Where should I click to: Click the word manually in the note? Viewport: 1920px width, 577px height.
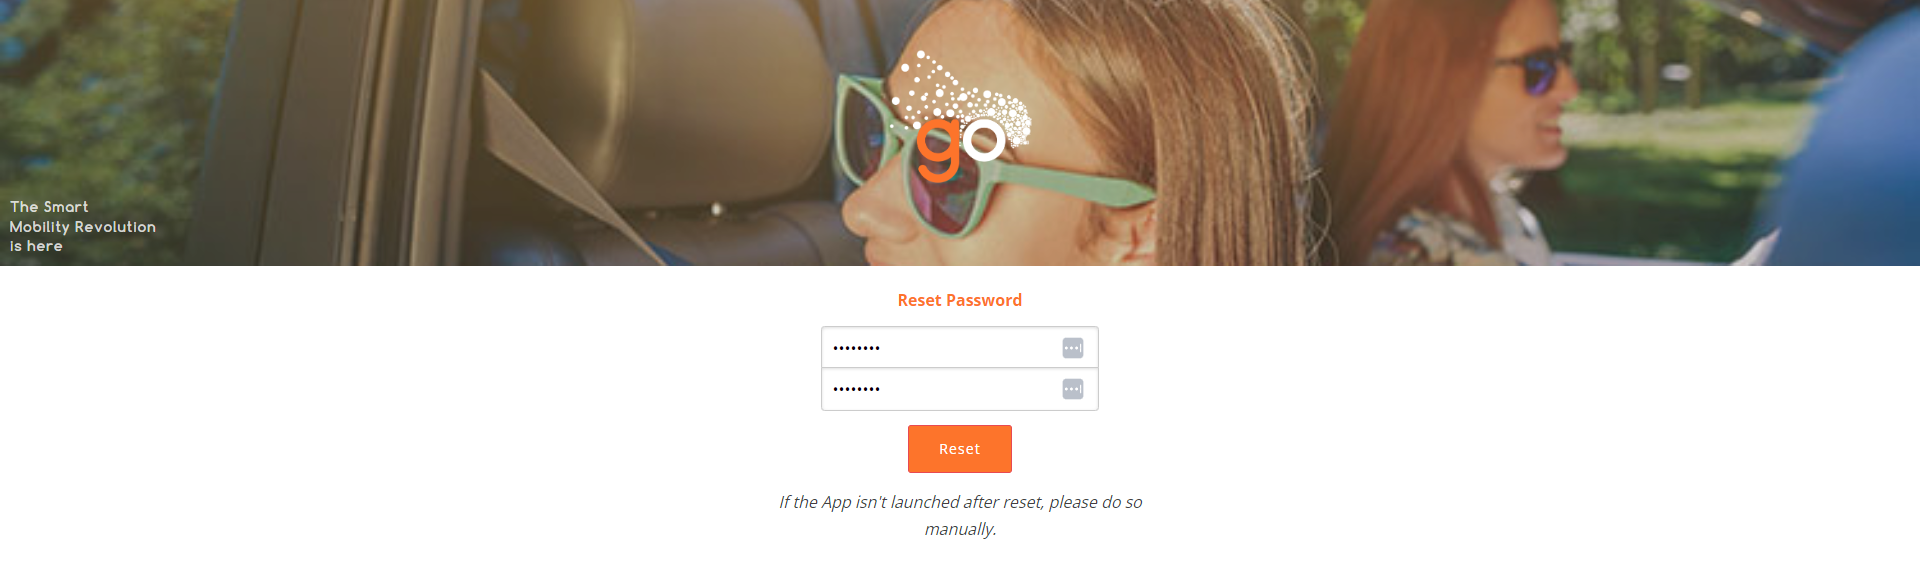pos(960,529)
